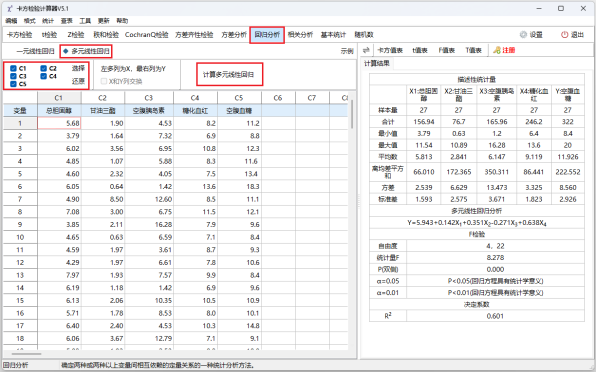Click cell 3.56 in row 3
The height and width of the screenshot is (372, 596).
103,149
